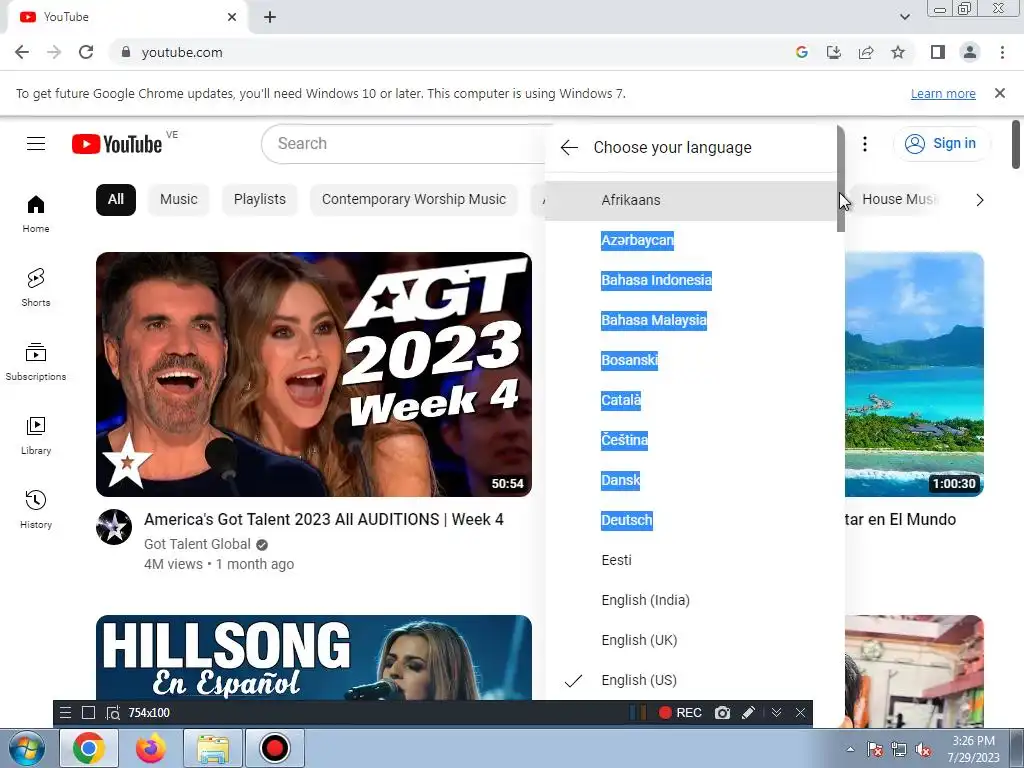Screen dimensions: 1024x768
Task: Click browser Back arrow
Action: tap(22, 52)
